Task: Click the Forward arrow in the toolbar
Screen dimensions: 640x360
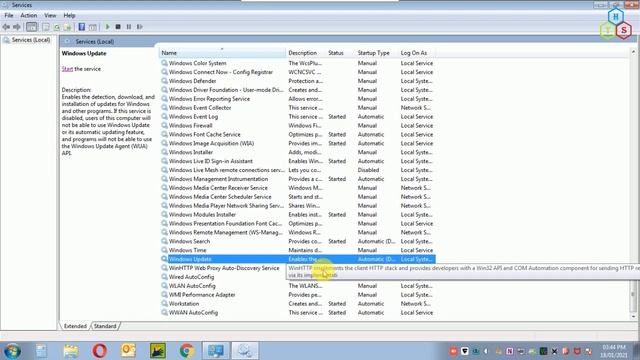Action: [17, 27]
